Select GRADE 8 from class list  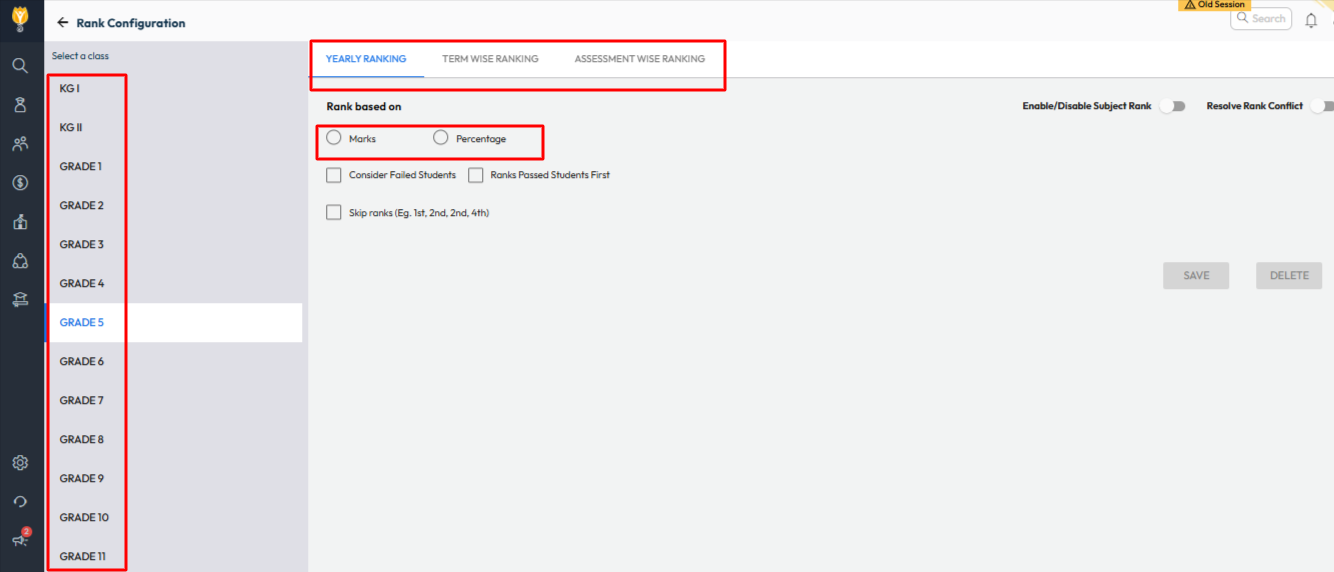(x=82, y=439)
